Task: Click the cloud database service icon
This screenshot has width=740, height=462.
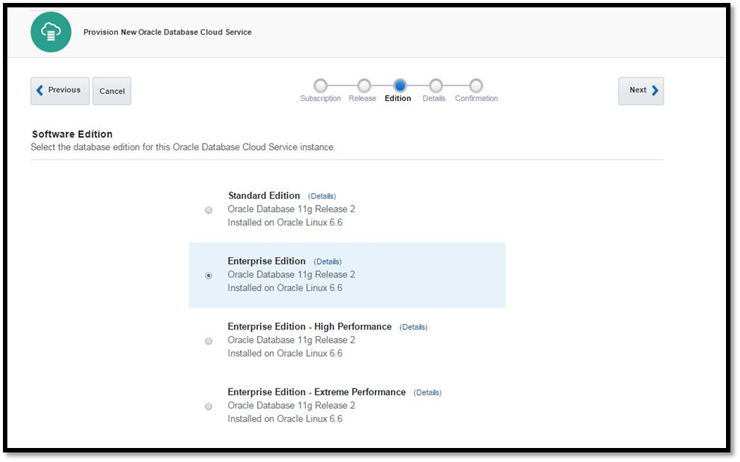Action: pyautogui.click(x=51, y=32)
